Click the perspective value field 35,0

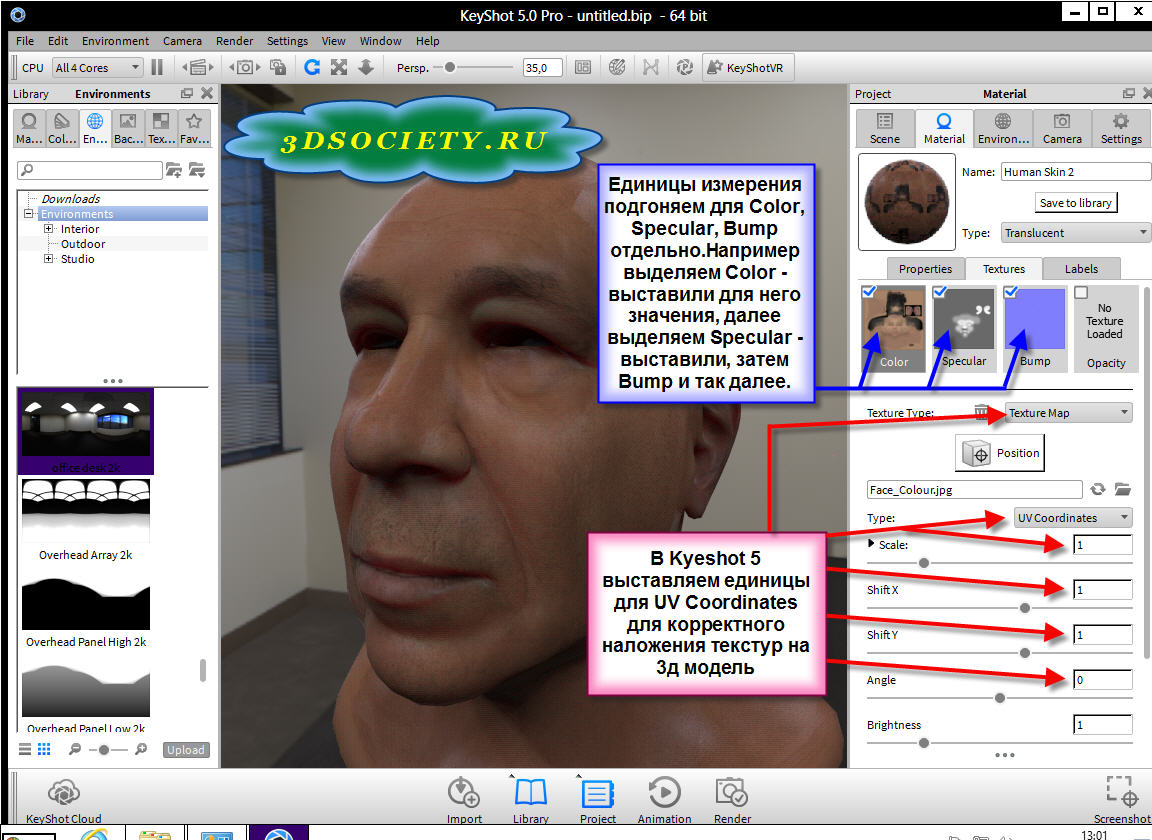coord(542,68)
